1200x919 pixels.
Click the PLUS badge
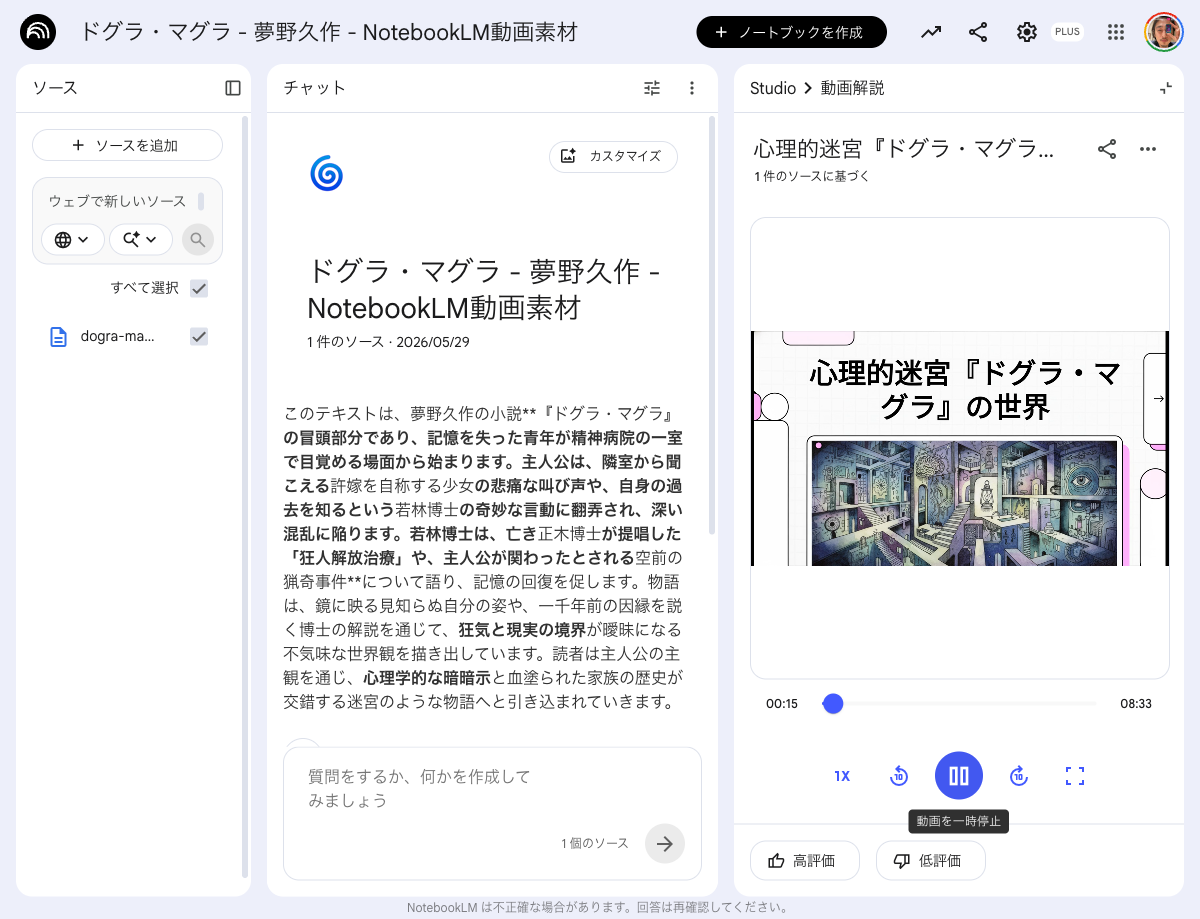pyautogui.click(x=1067, y=32)
